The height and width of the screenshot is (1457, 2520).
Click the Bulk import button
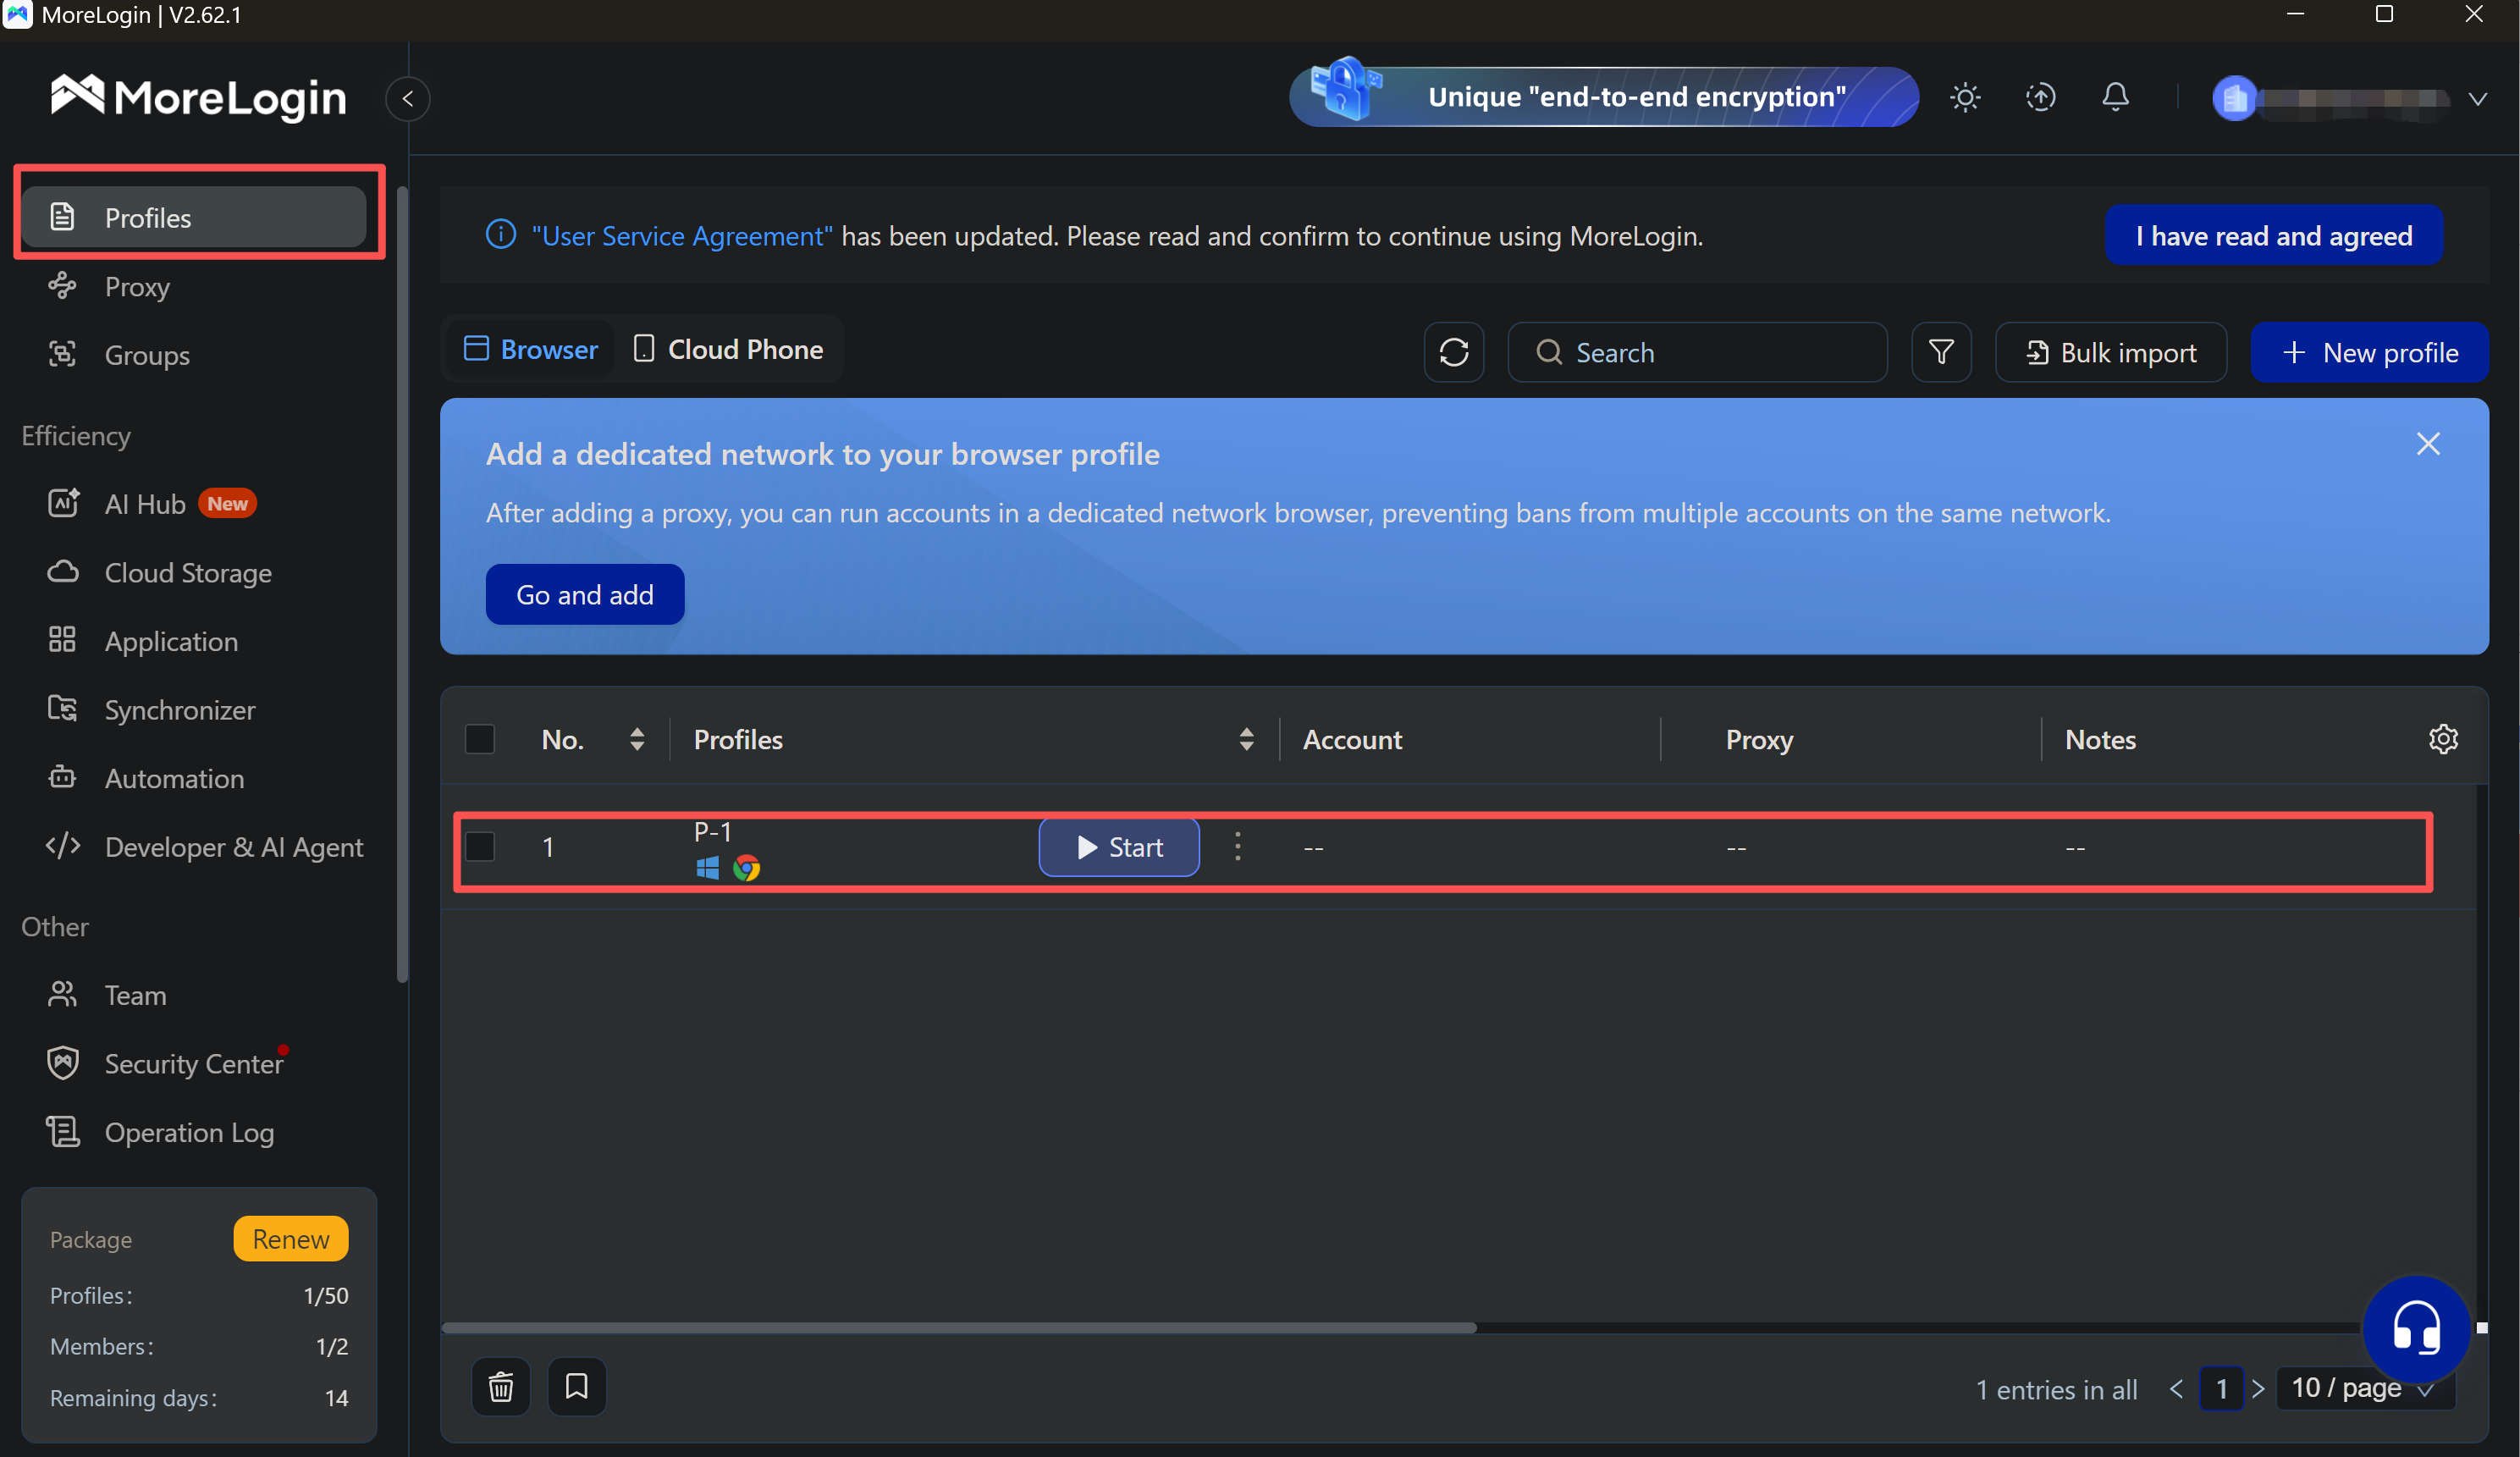tap(2111, 352)
